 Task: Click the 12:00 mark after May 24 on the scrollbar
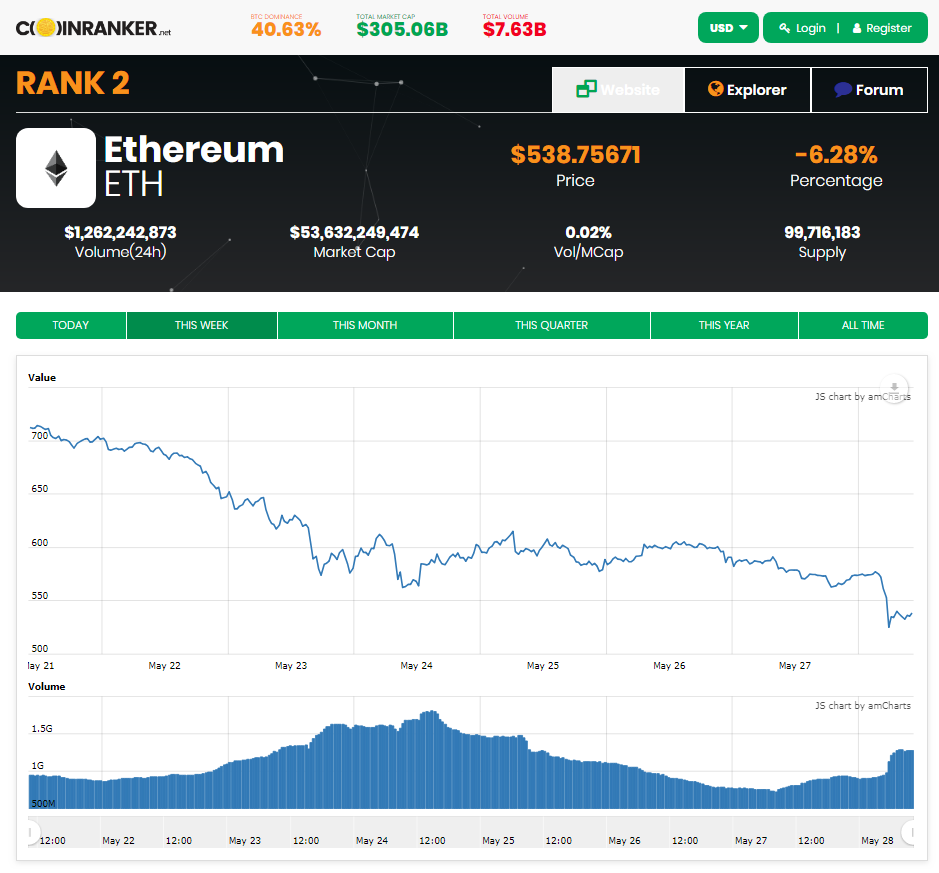[432, 841]
